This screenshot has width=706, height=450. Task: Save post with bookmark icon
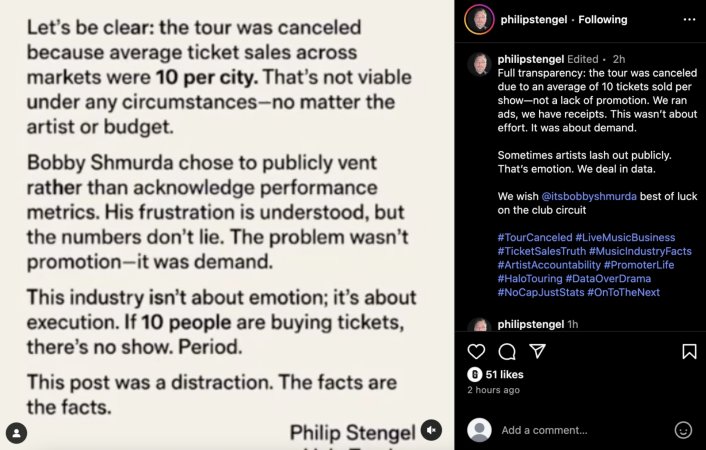[x=689, y=351]
